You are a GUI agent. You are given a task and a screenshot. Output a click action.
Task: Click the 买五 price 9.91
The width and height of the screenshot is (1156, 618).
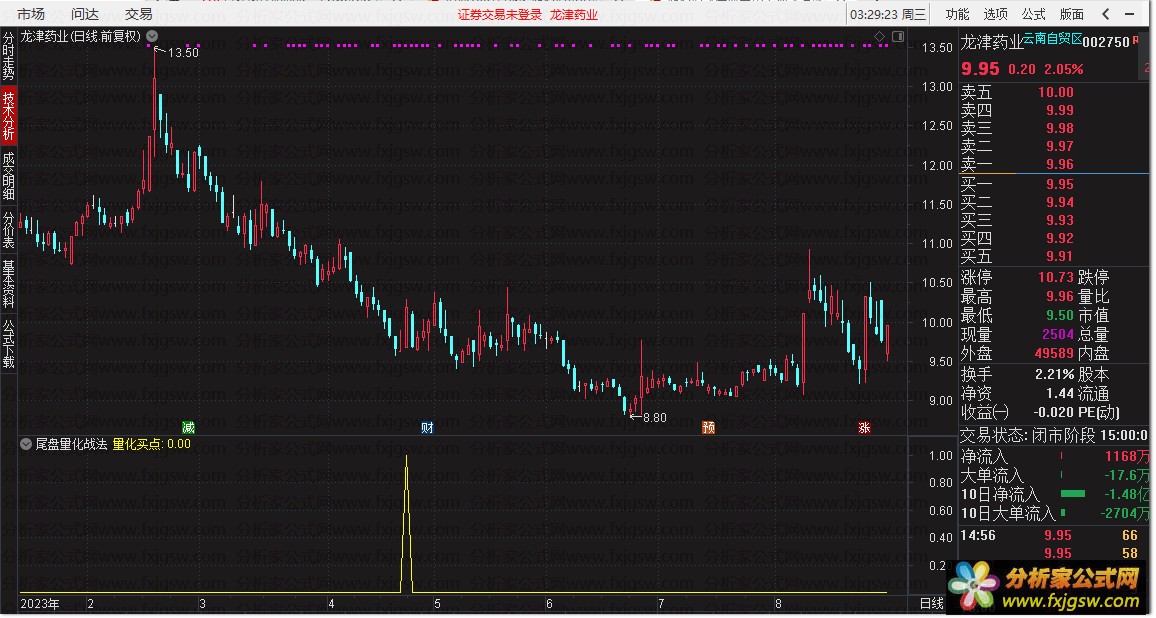point(1059,256)
